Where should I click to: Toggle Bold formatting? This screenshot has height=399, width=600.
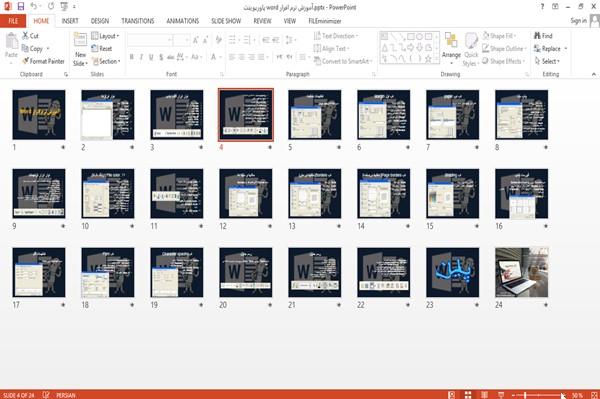coord(132,57)
